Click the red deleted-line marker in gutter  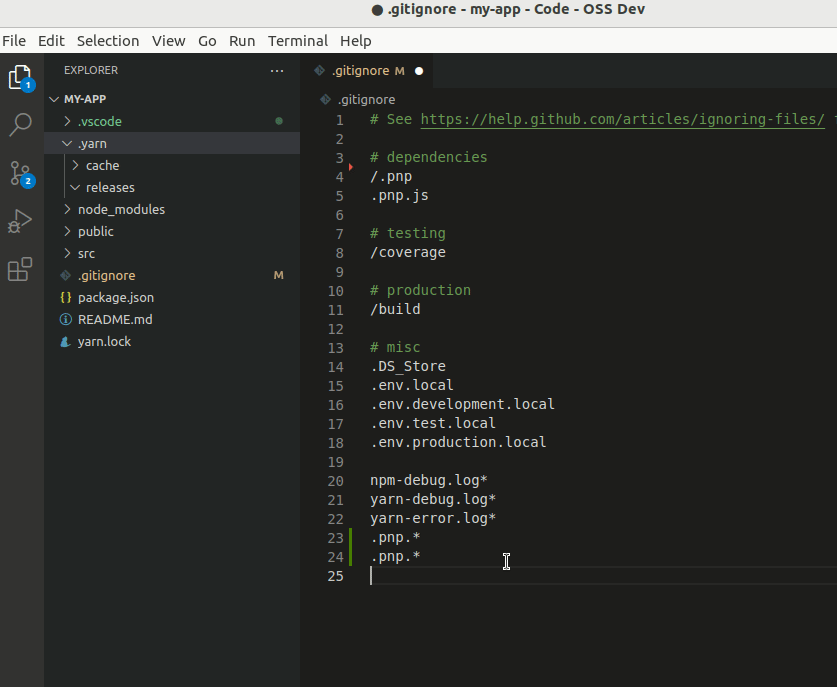click(x=351, y=167)
